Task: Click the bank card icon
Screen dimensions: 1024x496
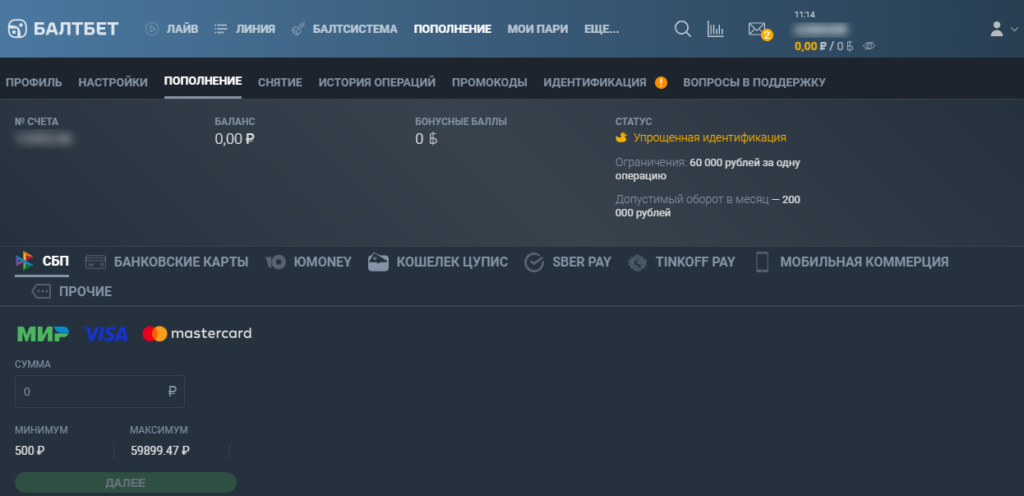Action: coord(96,262)
